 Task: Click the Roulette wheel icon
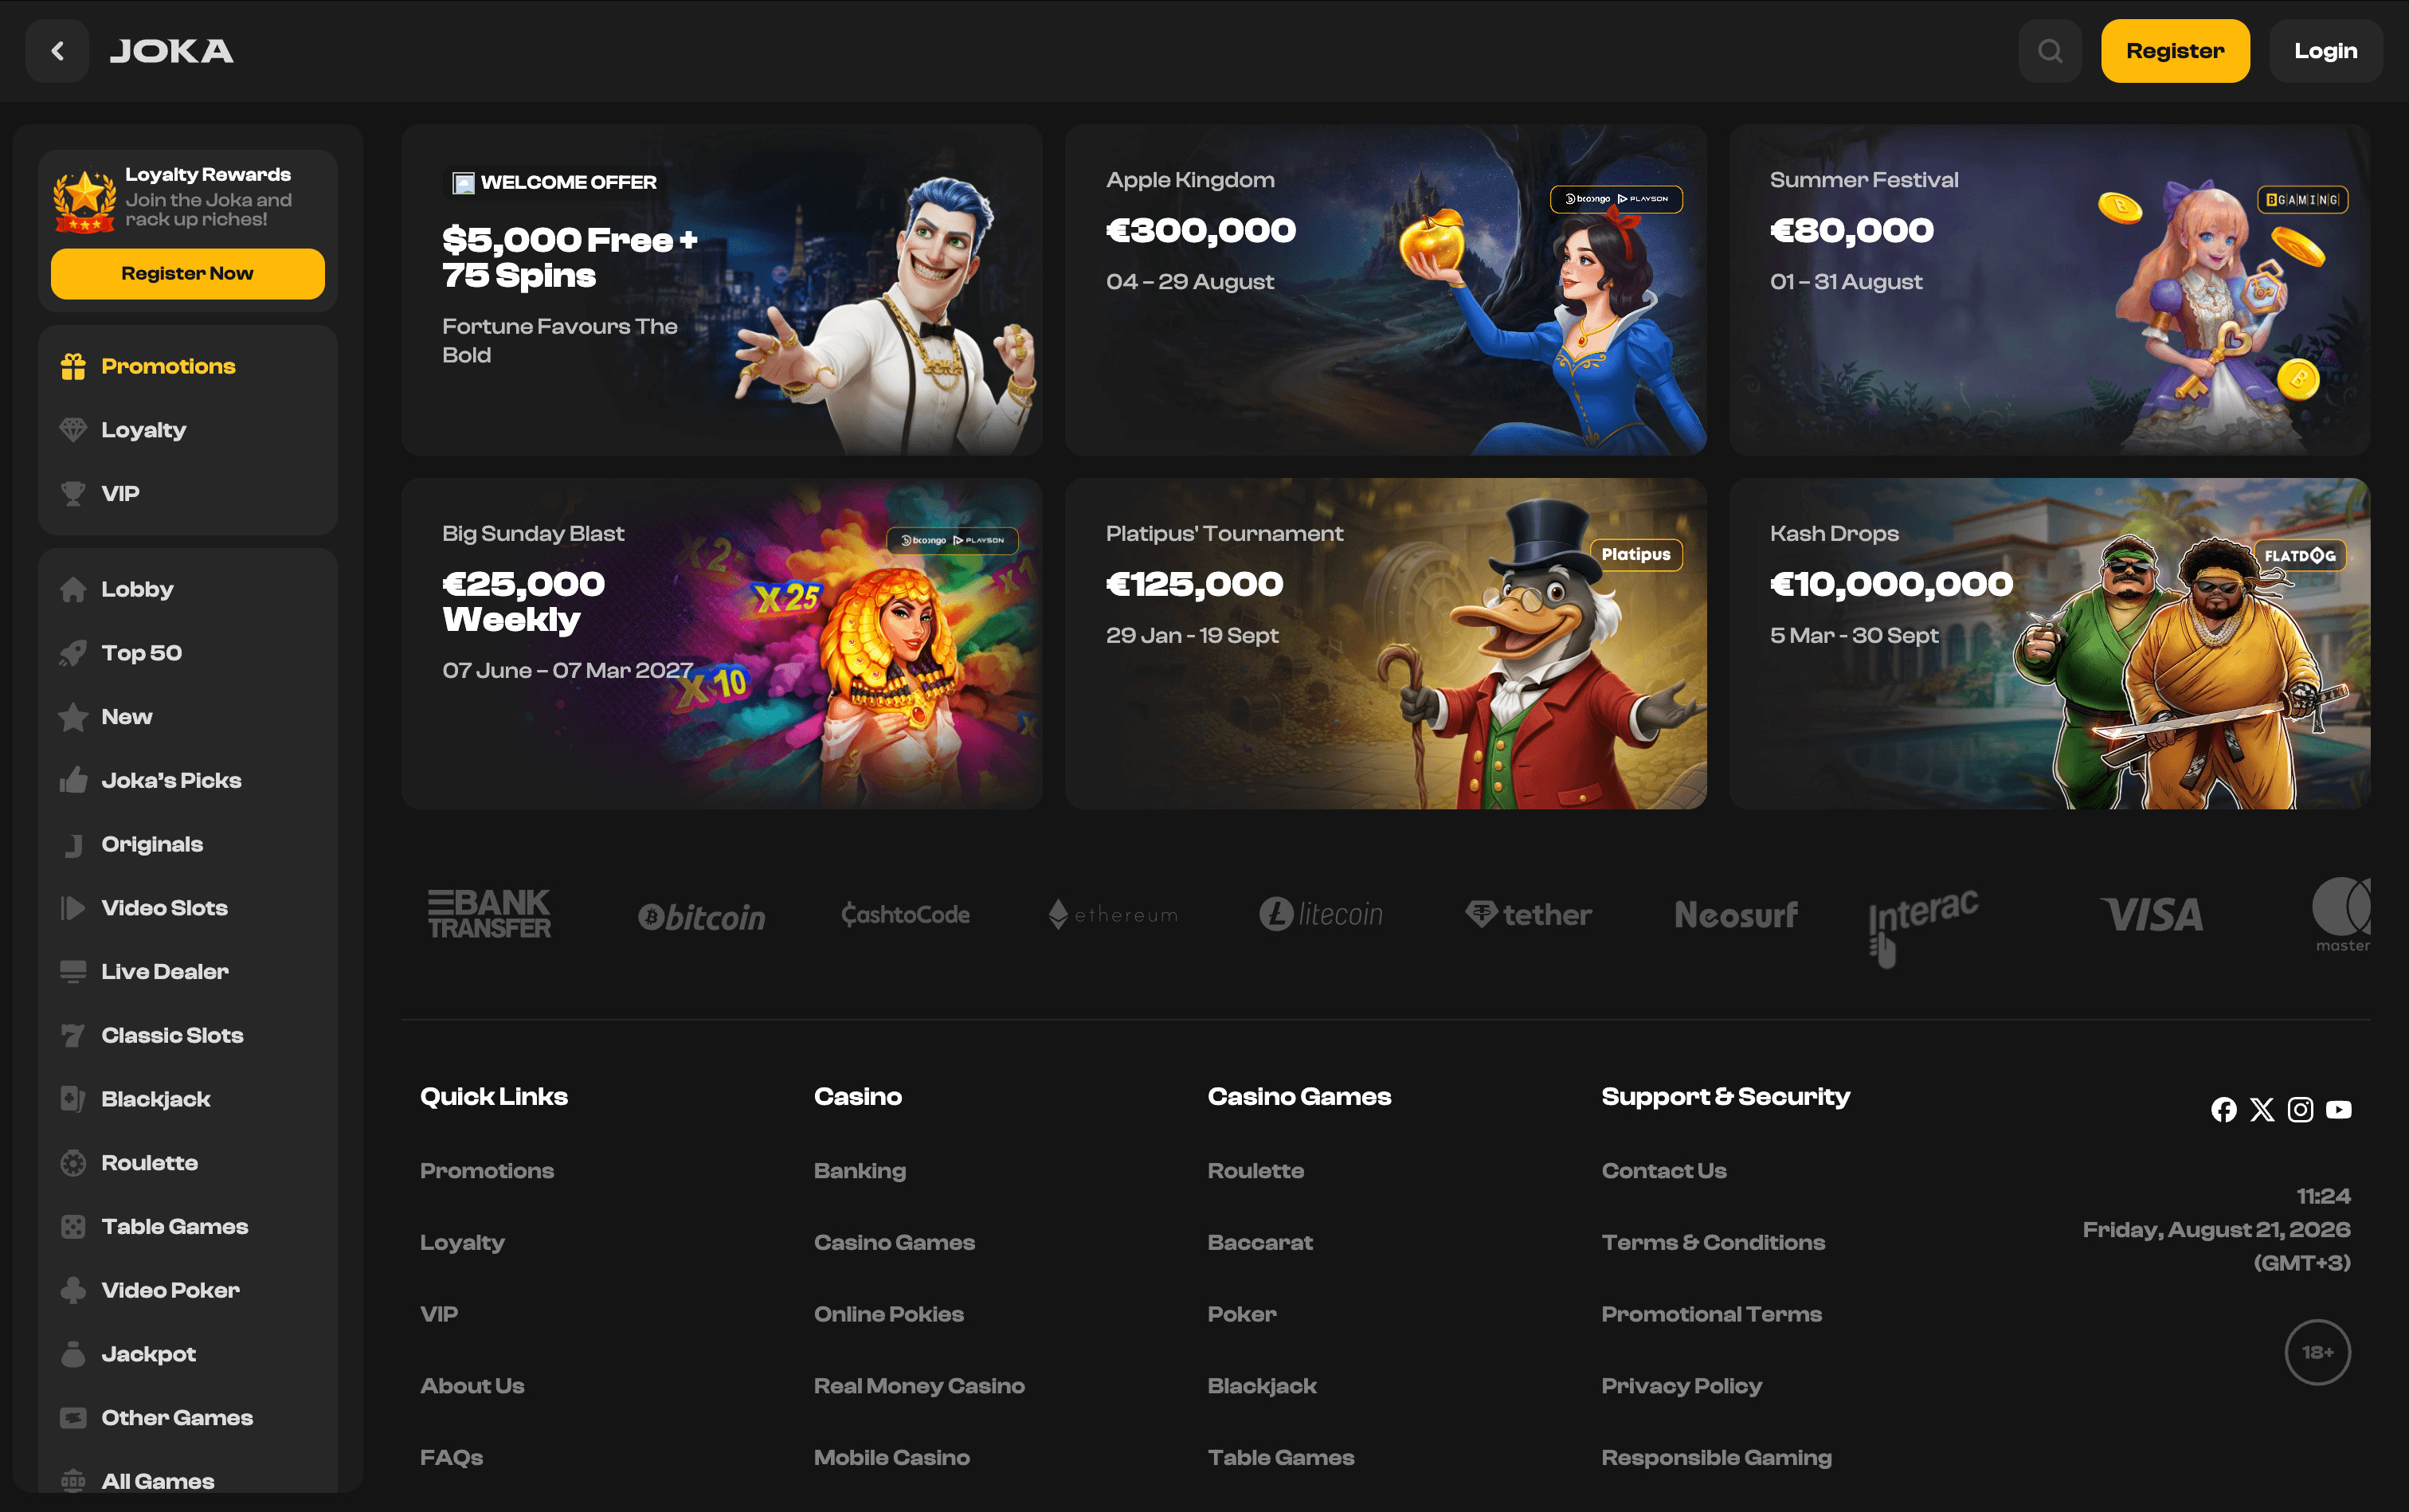pyautogui.click(x=73, y=1163)
